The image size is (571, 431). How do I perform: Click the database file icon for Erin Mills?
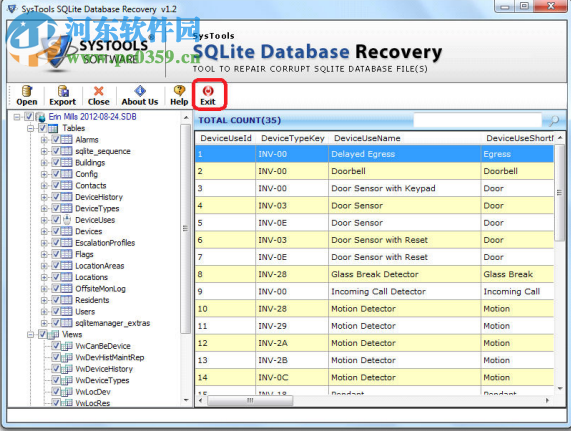(40, 117)
